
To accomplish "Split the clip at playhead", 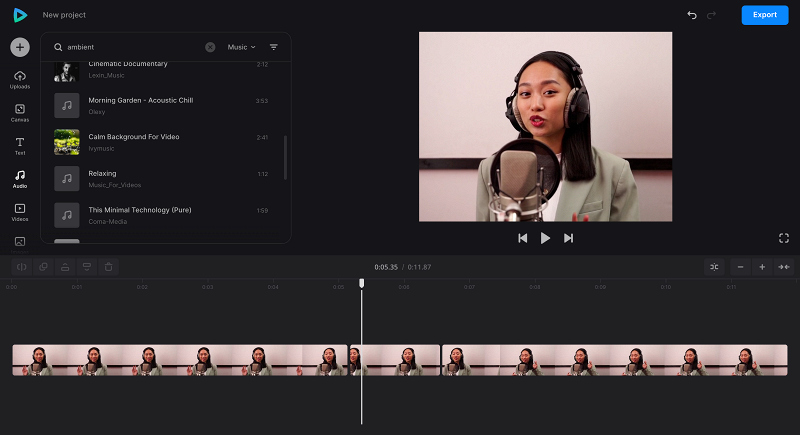I will [x=21, y=267].
